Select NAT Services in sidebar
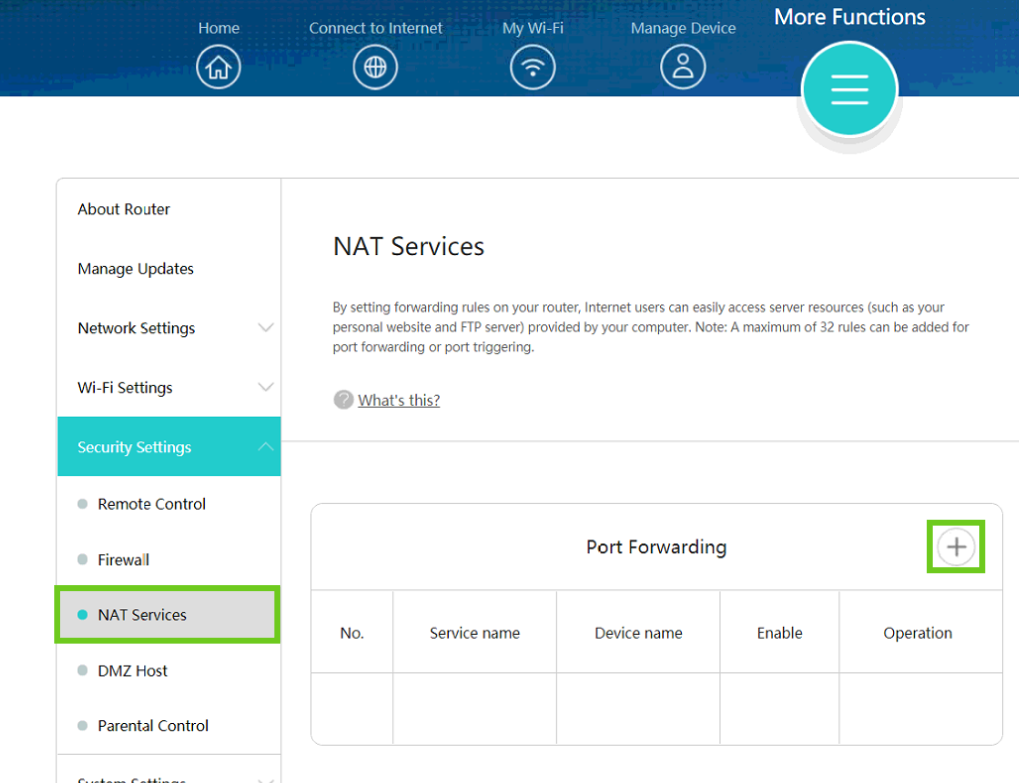The height and width of the screenshot is (783, 1019). (142, 615)
